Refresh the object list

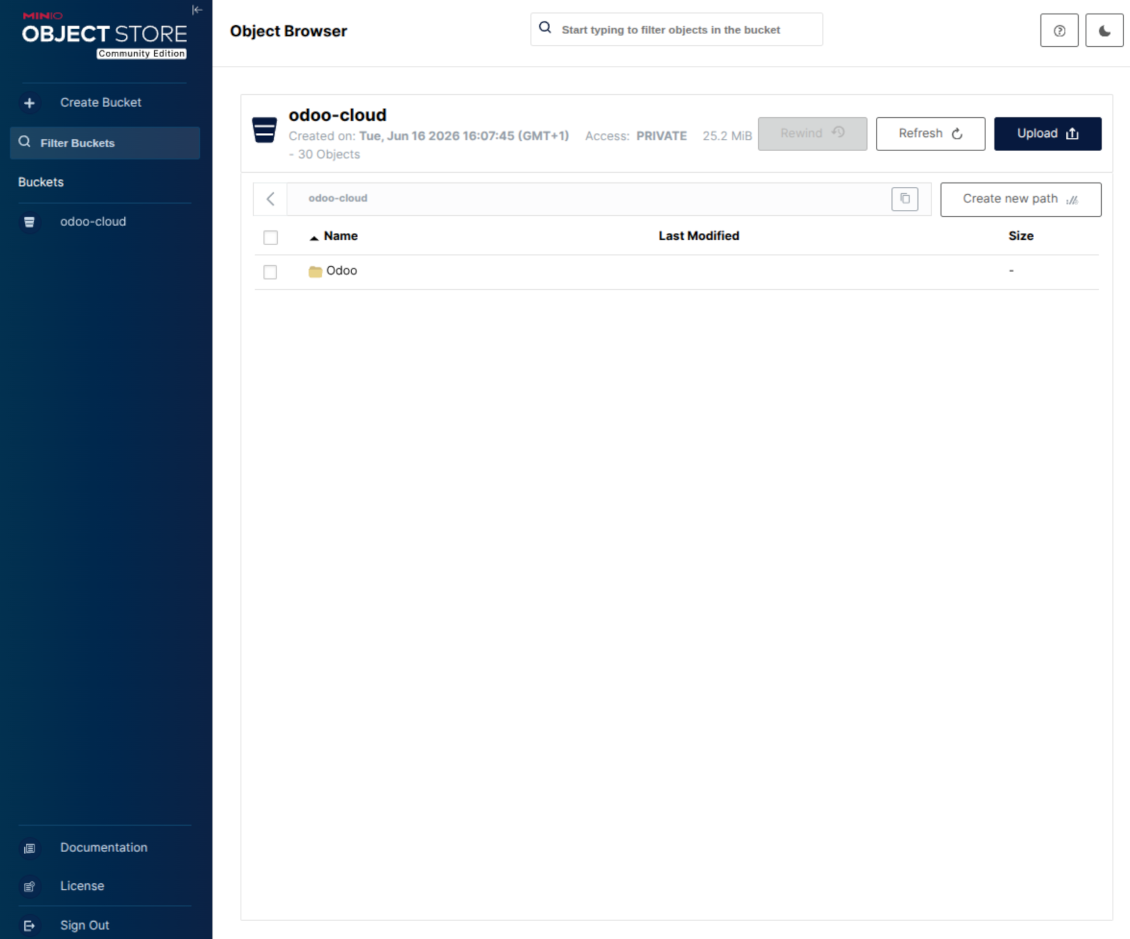tap(930, 133)
